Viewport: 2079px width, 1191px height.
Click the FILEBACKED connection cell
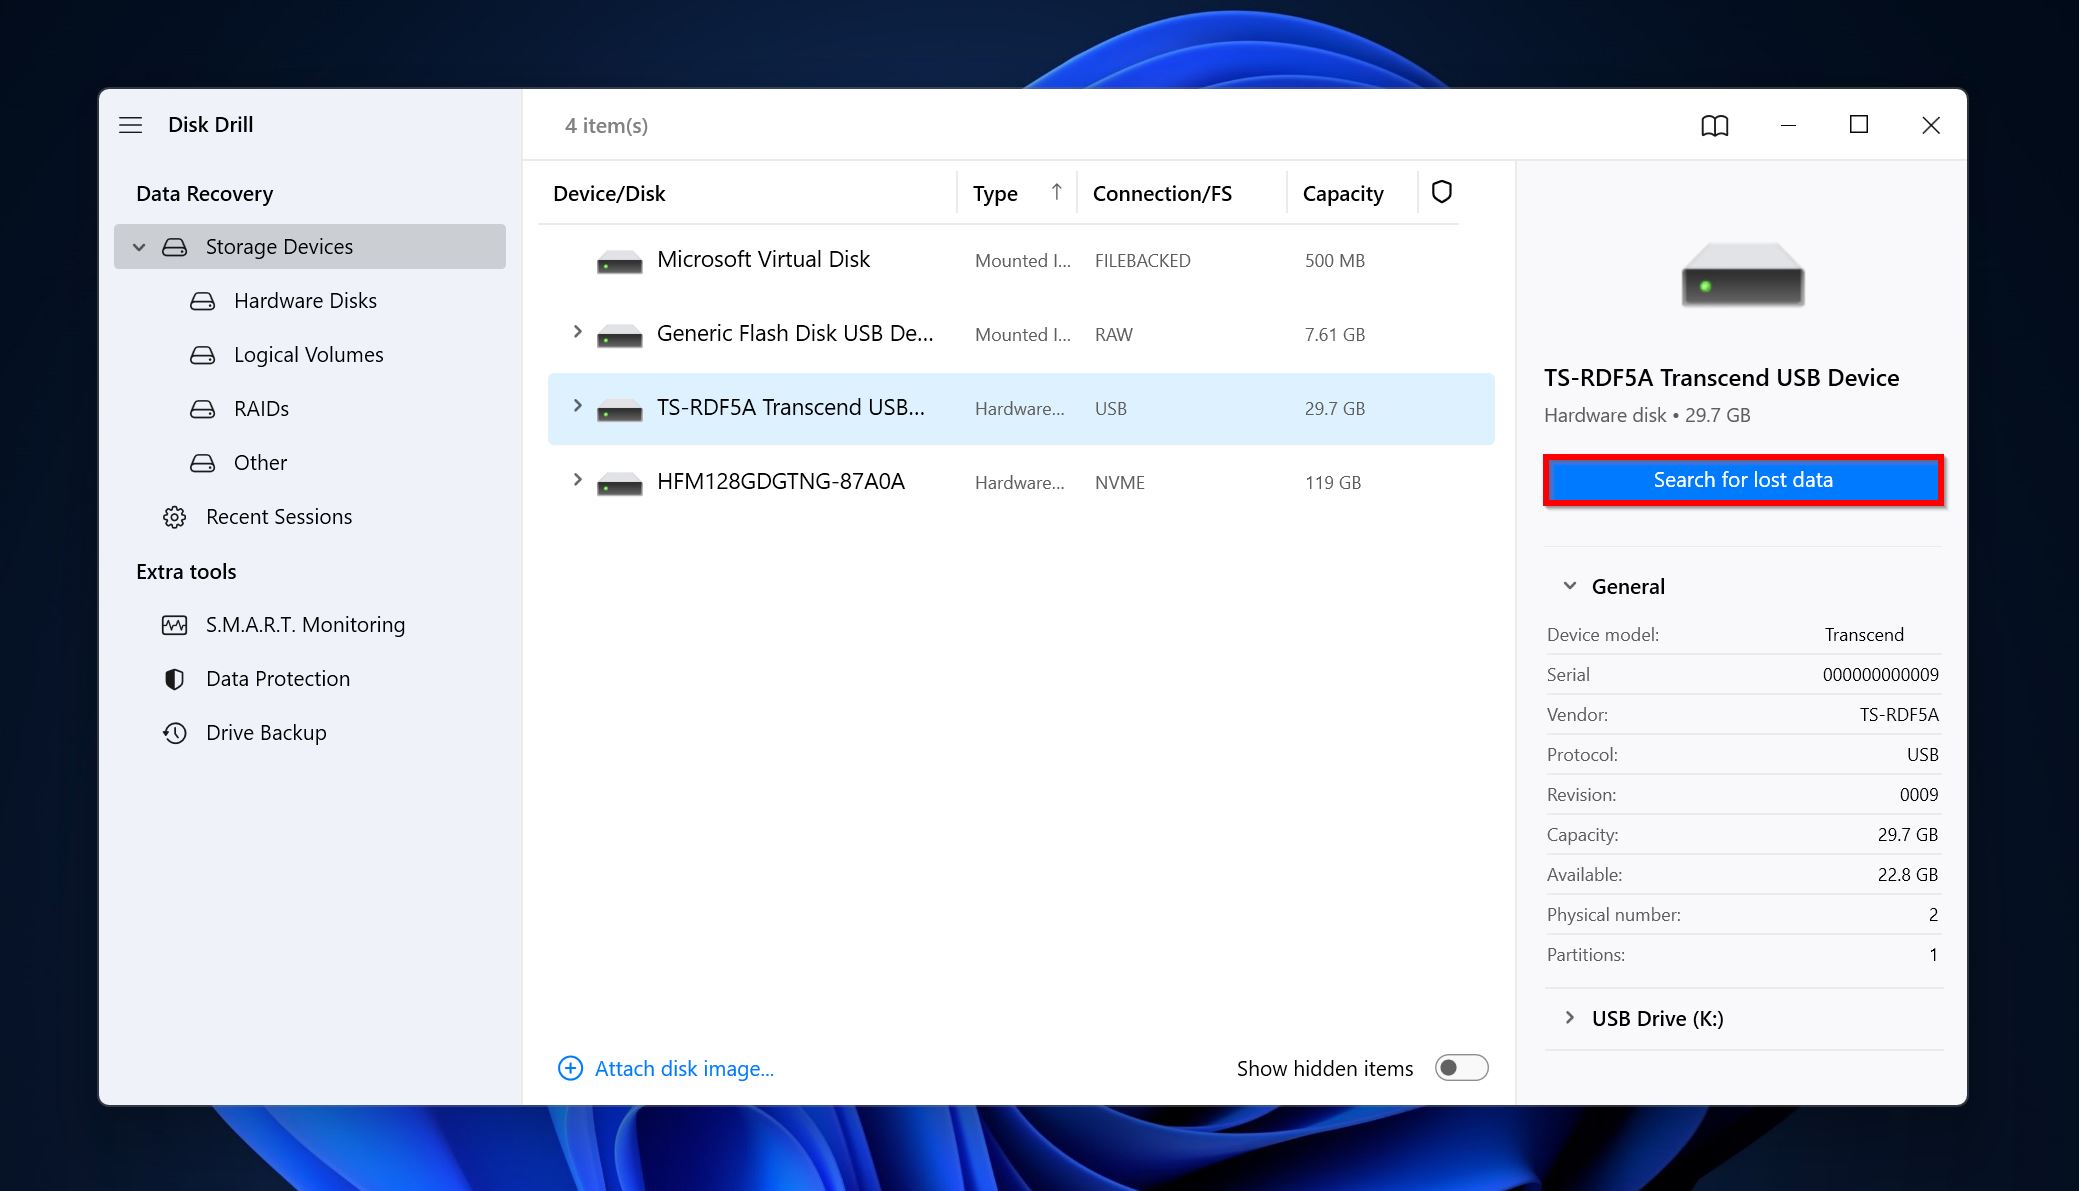[1142, 261]
